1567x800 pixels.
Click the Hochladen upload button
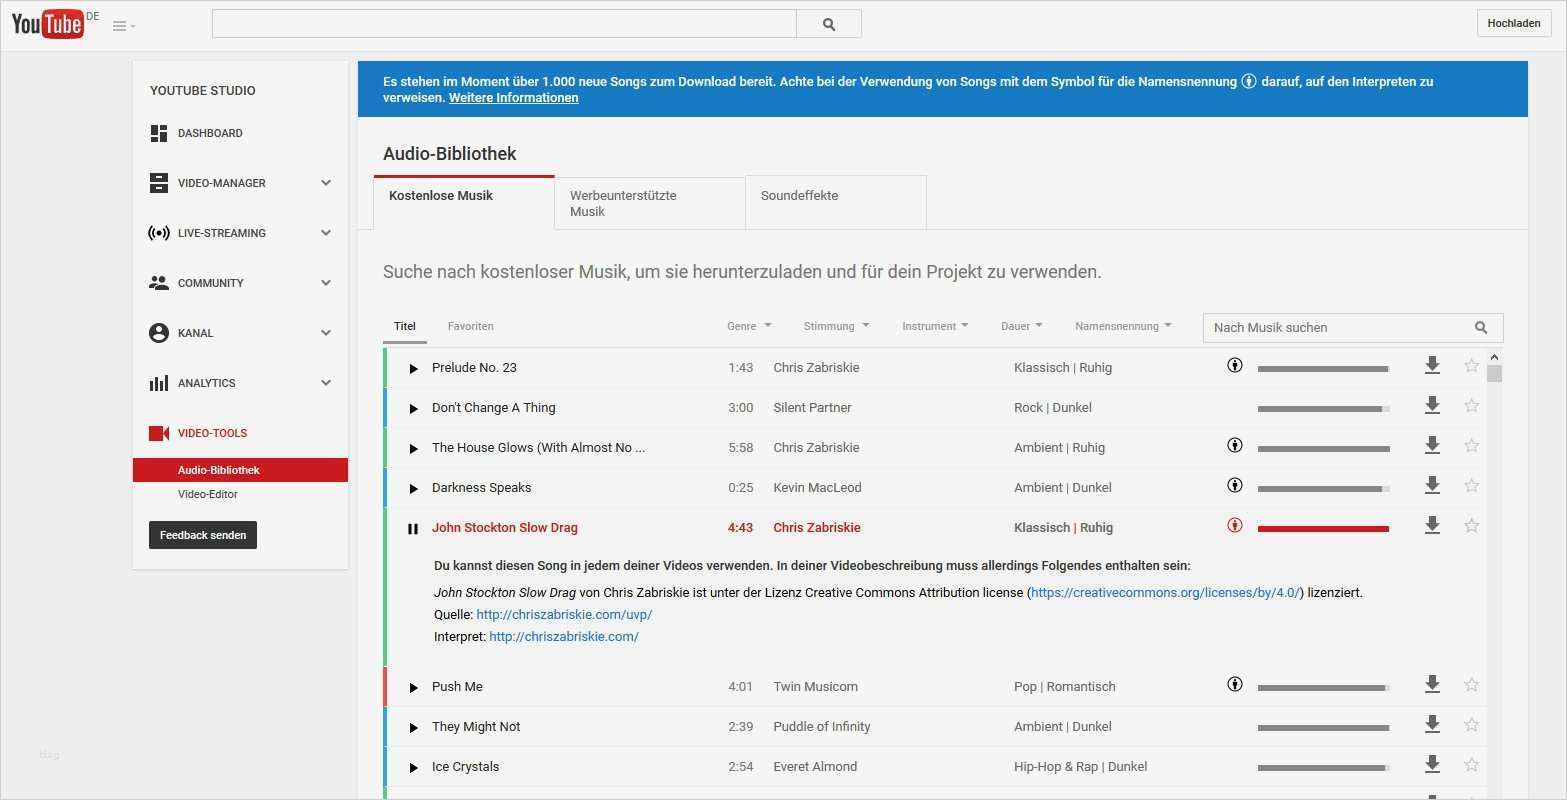[1514, 23]
